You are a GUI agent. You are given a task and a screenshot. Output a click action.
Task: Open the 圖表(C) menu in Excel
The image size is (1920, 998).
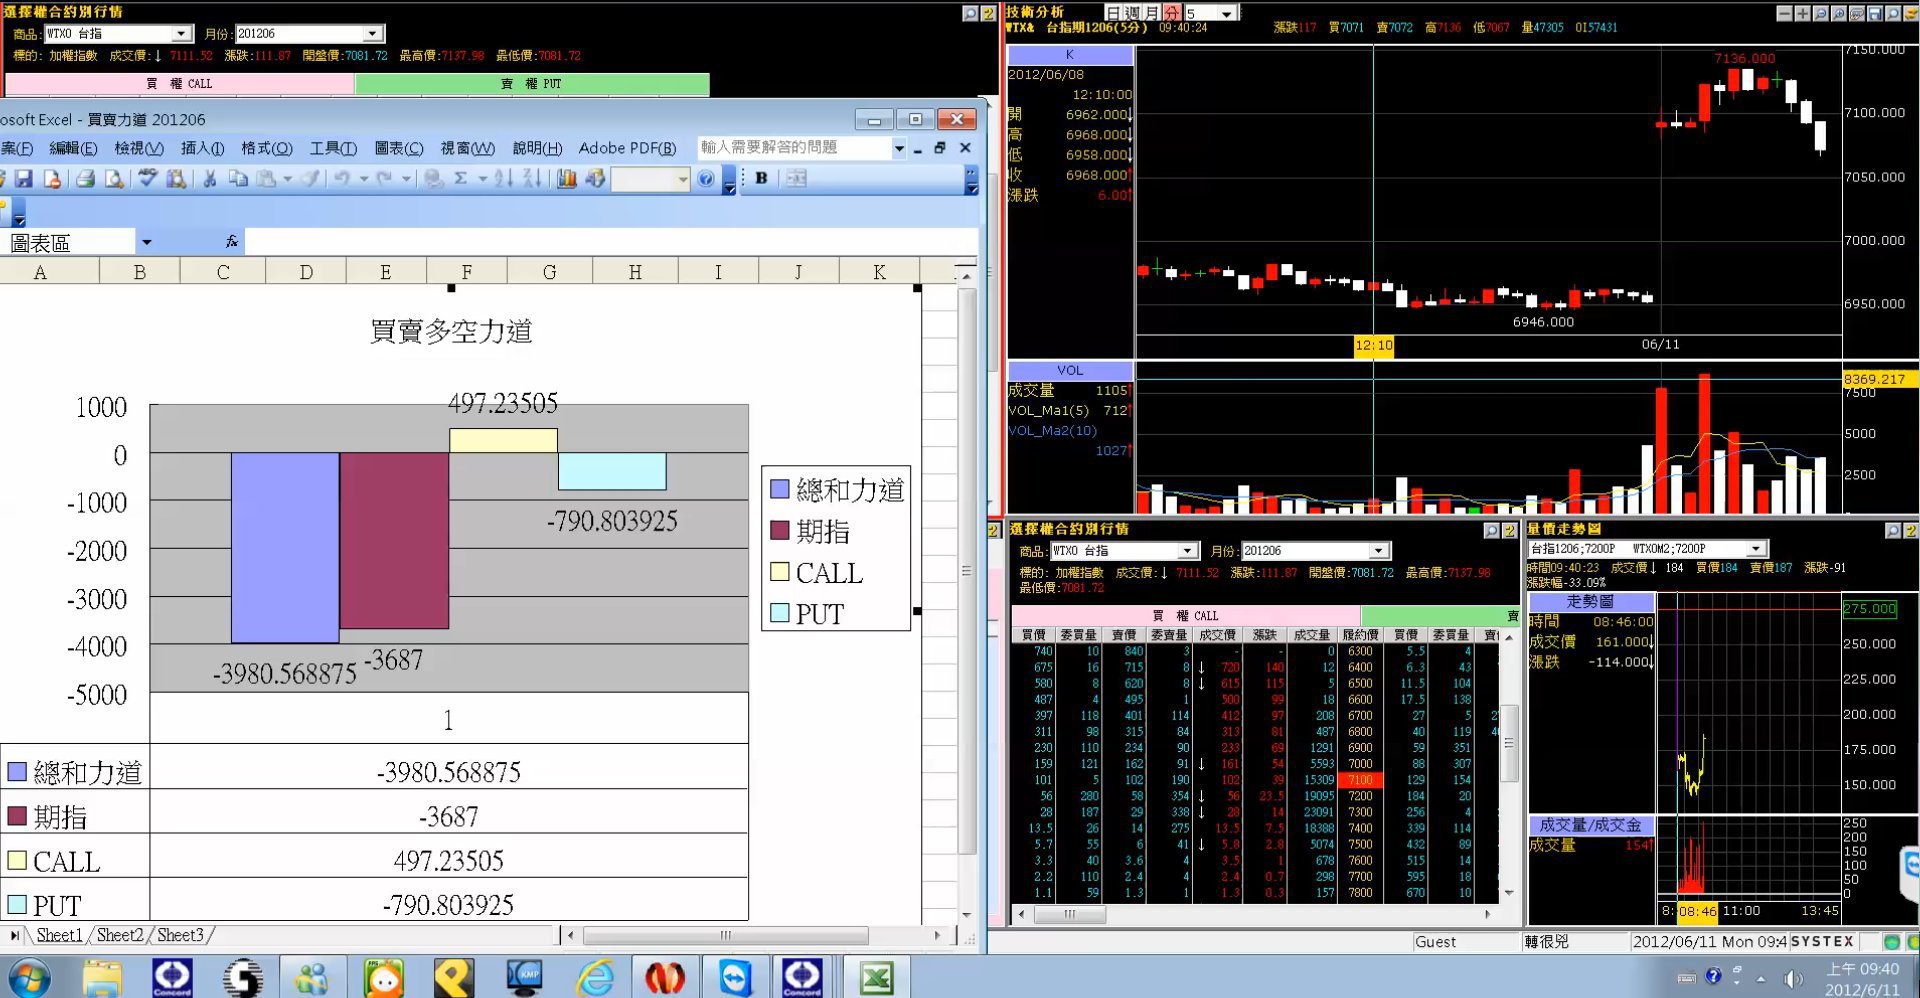tap(398, 148)
